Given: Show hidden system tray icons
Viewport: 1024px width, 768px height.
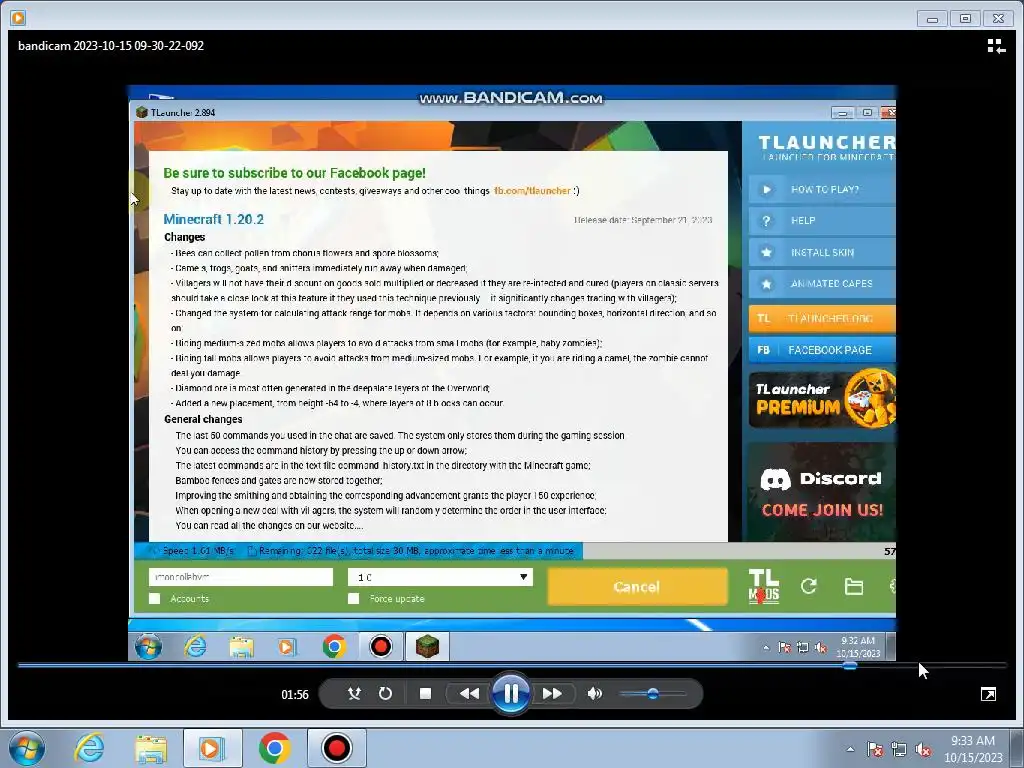Looking at the screenshot, I should (850, 749).
